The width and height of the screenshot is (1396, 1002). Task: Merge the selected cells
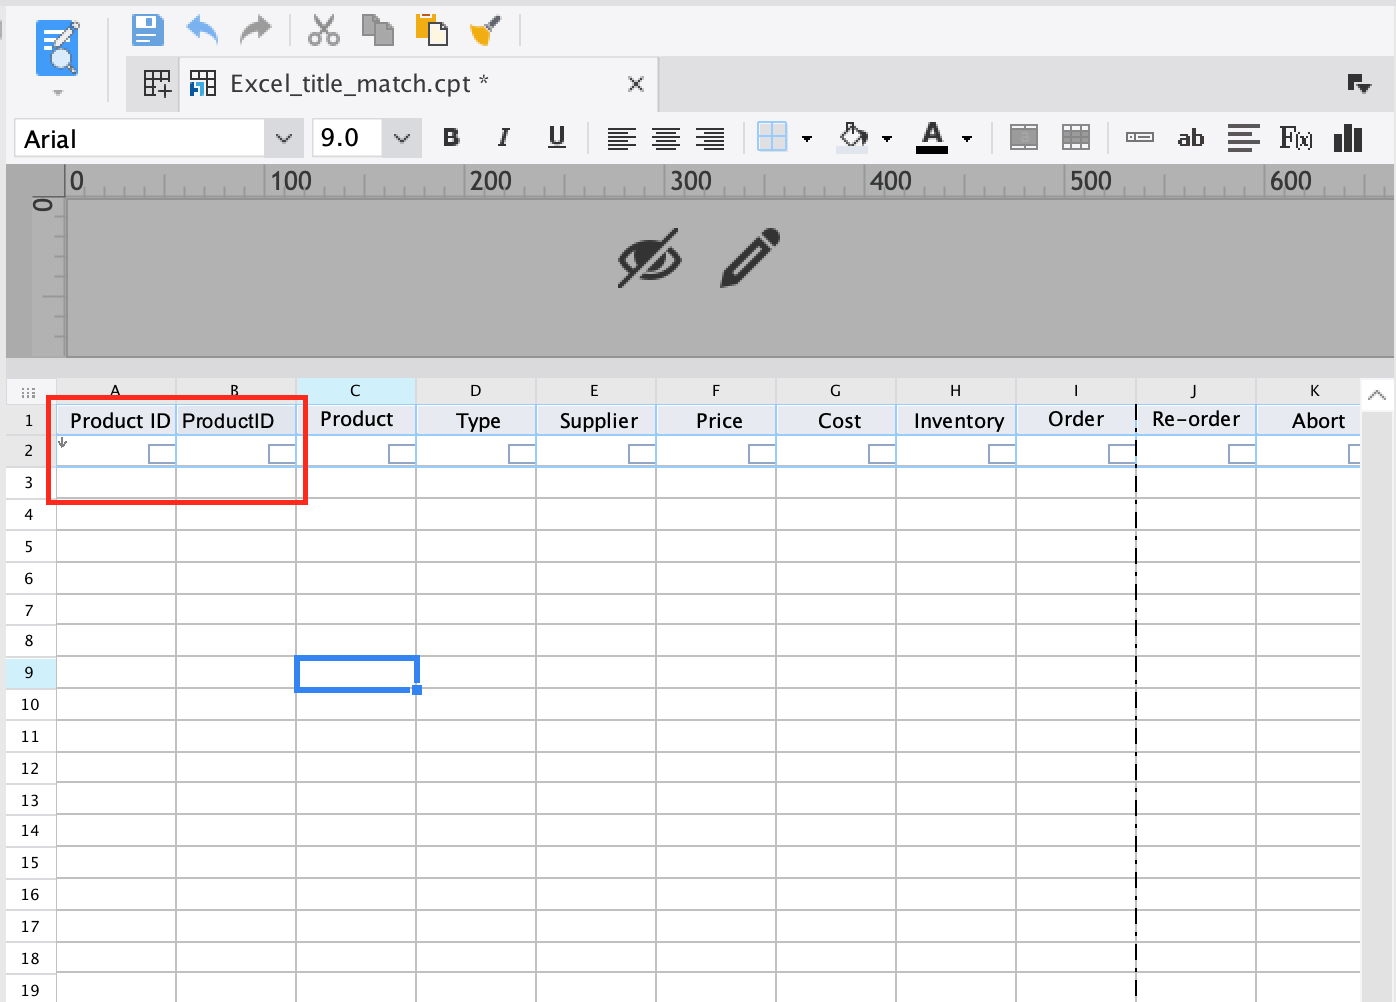pos(1024,137)
